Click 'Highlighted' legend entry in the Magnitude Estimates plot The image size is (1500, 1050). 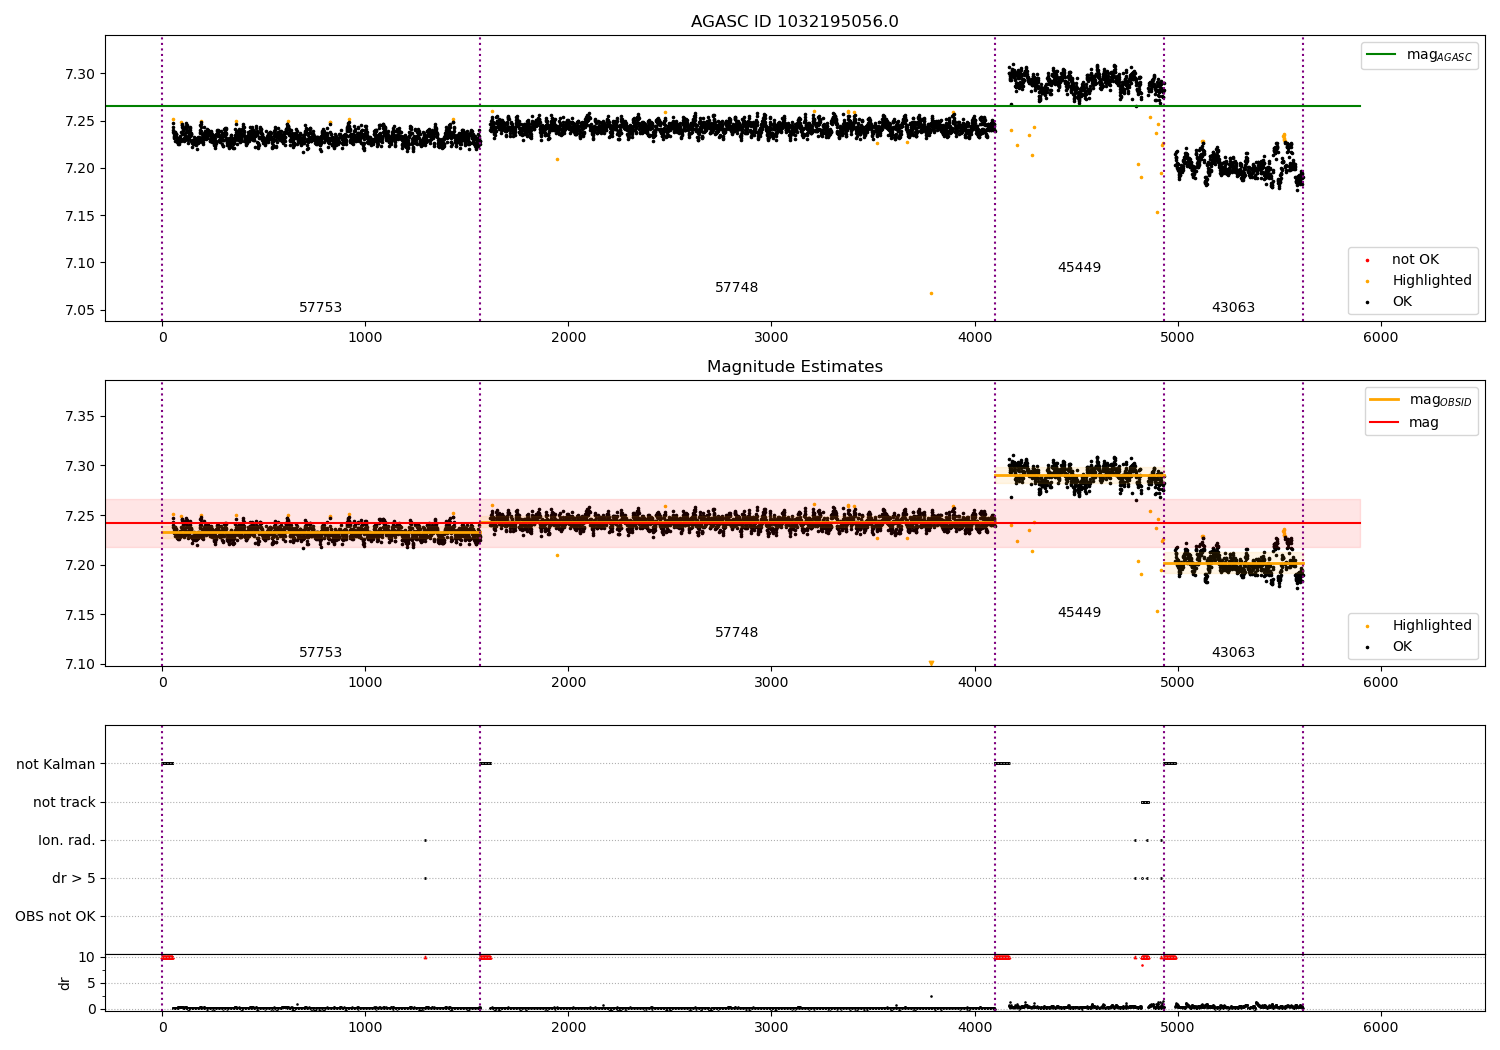1432,626
